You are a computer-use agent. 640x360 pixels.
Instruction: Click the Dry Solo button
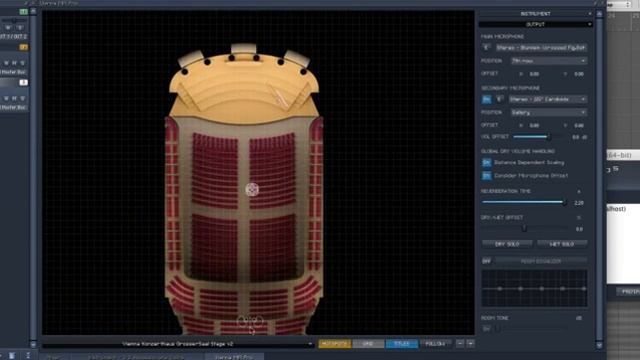(507, 244)
